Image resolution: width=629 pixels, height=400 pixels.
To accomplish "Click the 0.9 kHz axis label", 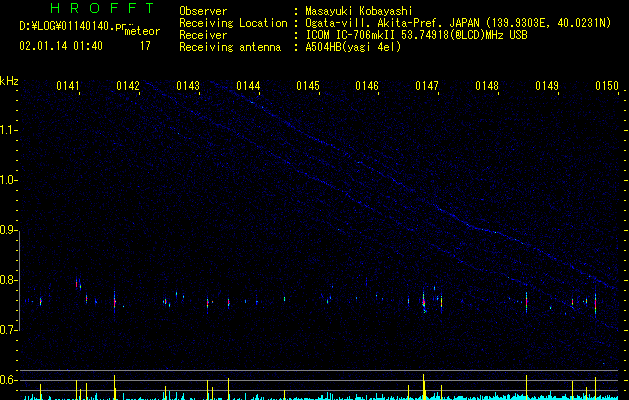I will point(8,230).
